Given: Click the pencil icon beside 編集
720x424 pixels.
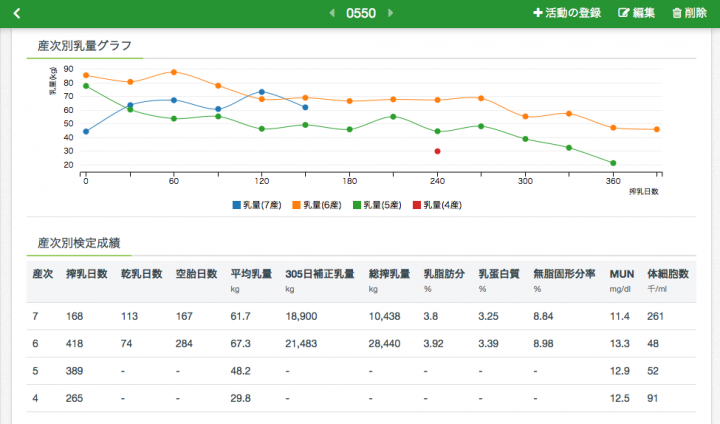Looking at the screenshot, I should click(x=625, y=13).
